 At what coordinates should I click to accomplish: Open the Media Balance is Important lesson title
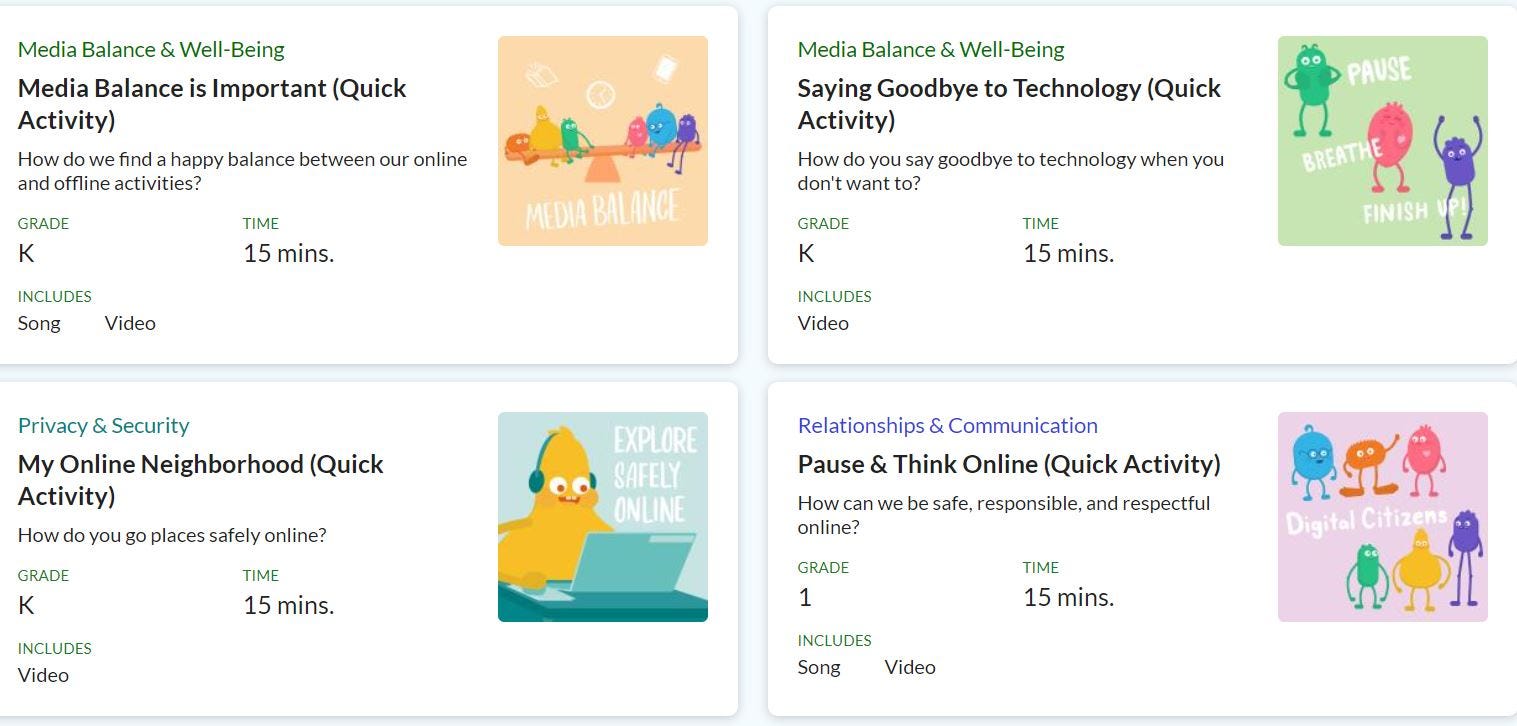click(x=212, y=104)
